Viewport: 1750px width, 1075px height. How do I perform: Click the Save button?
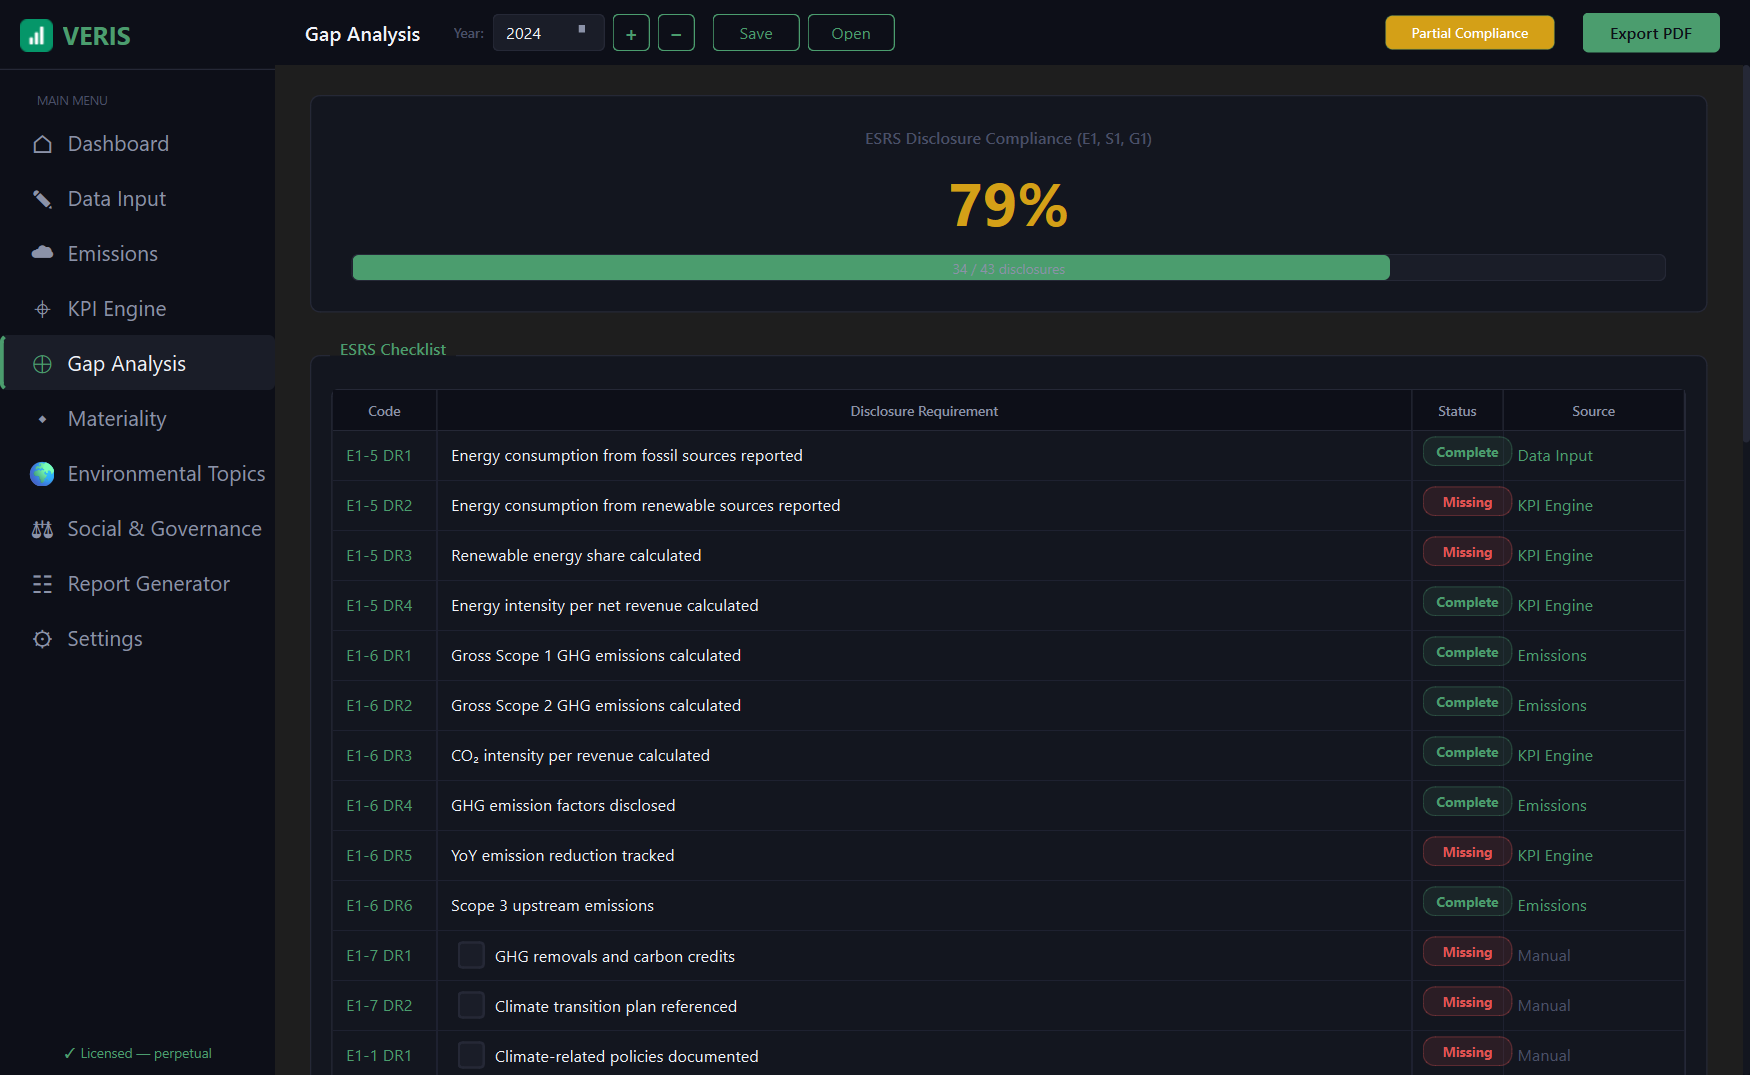point(756,33)
